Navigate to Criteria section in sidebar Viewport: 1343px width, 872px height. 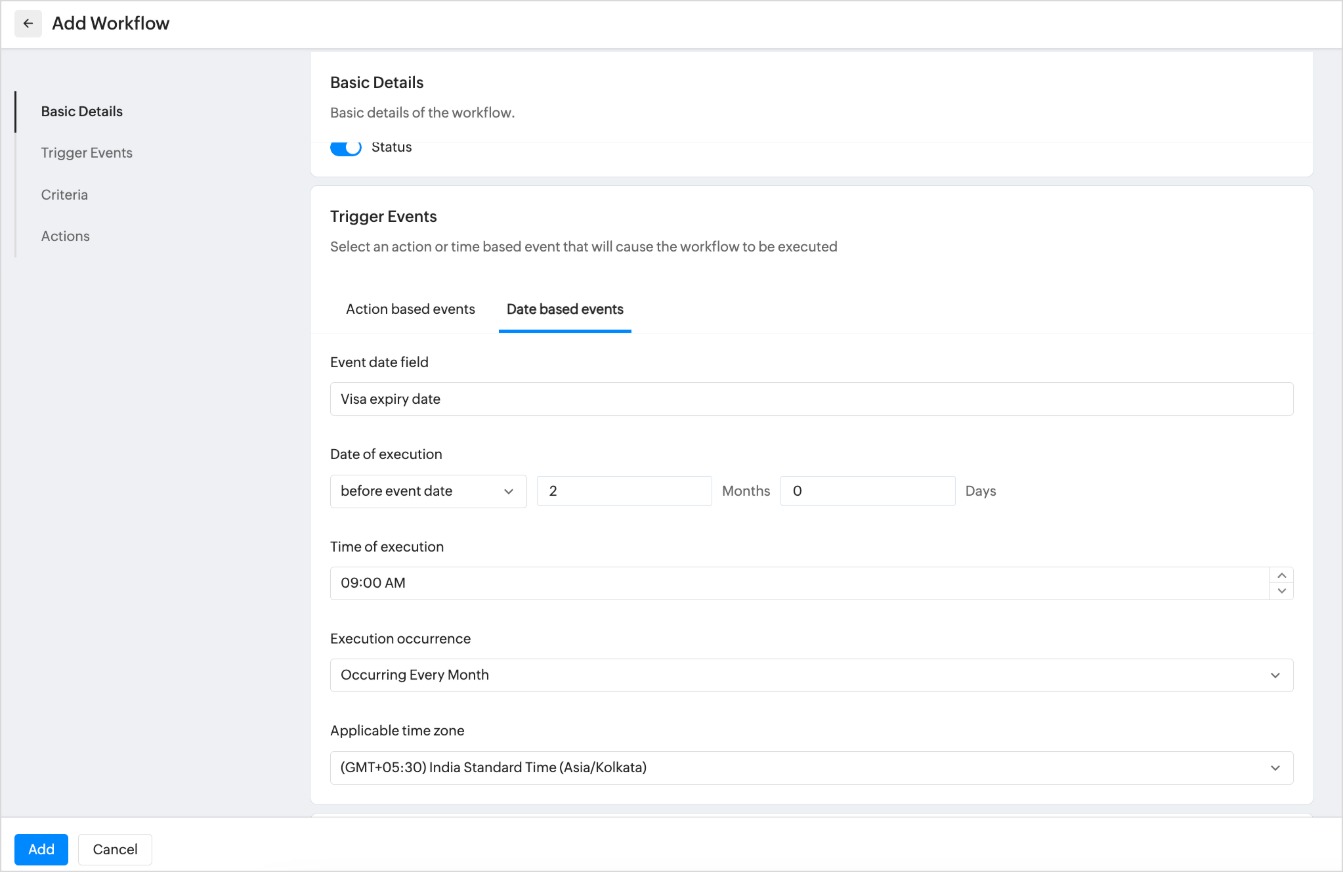[64, 195]
